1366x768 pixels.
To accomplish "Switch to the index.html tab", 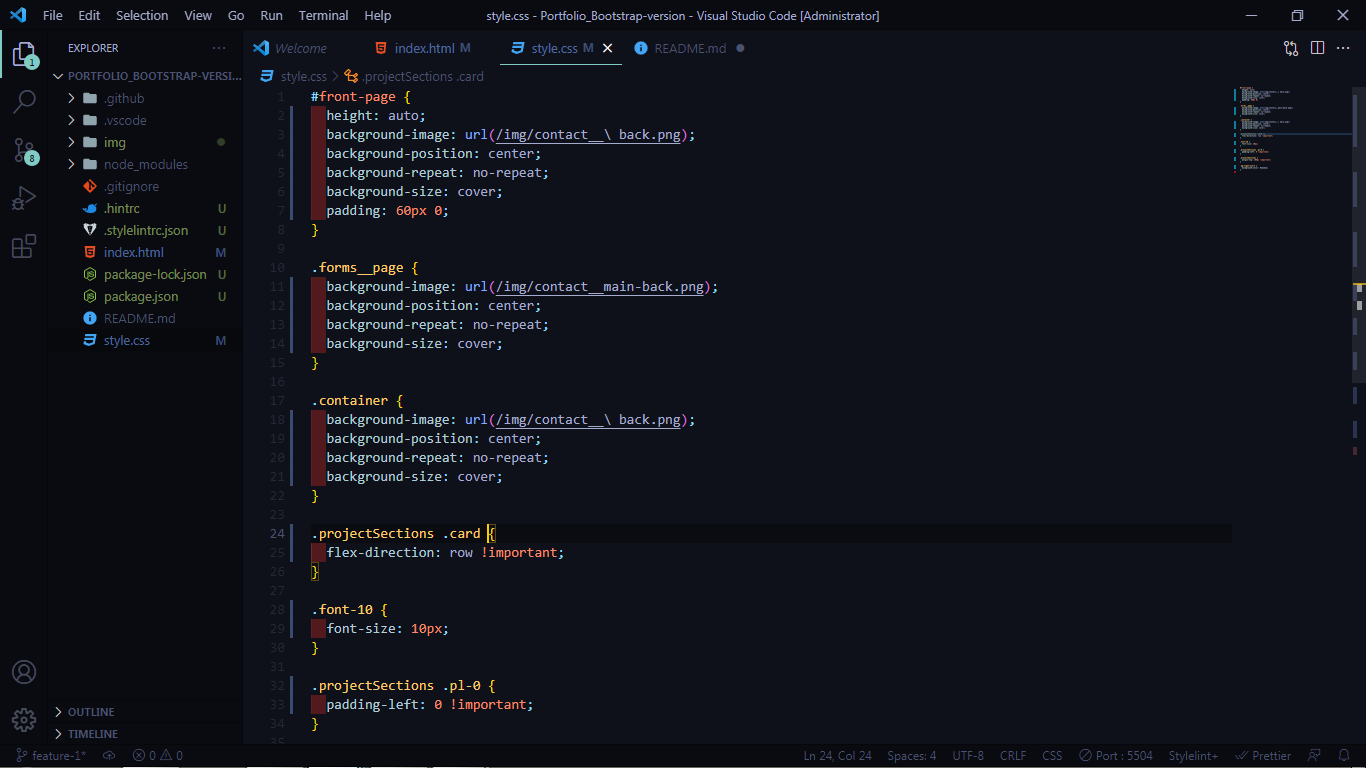I will [x=432, y=48].
